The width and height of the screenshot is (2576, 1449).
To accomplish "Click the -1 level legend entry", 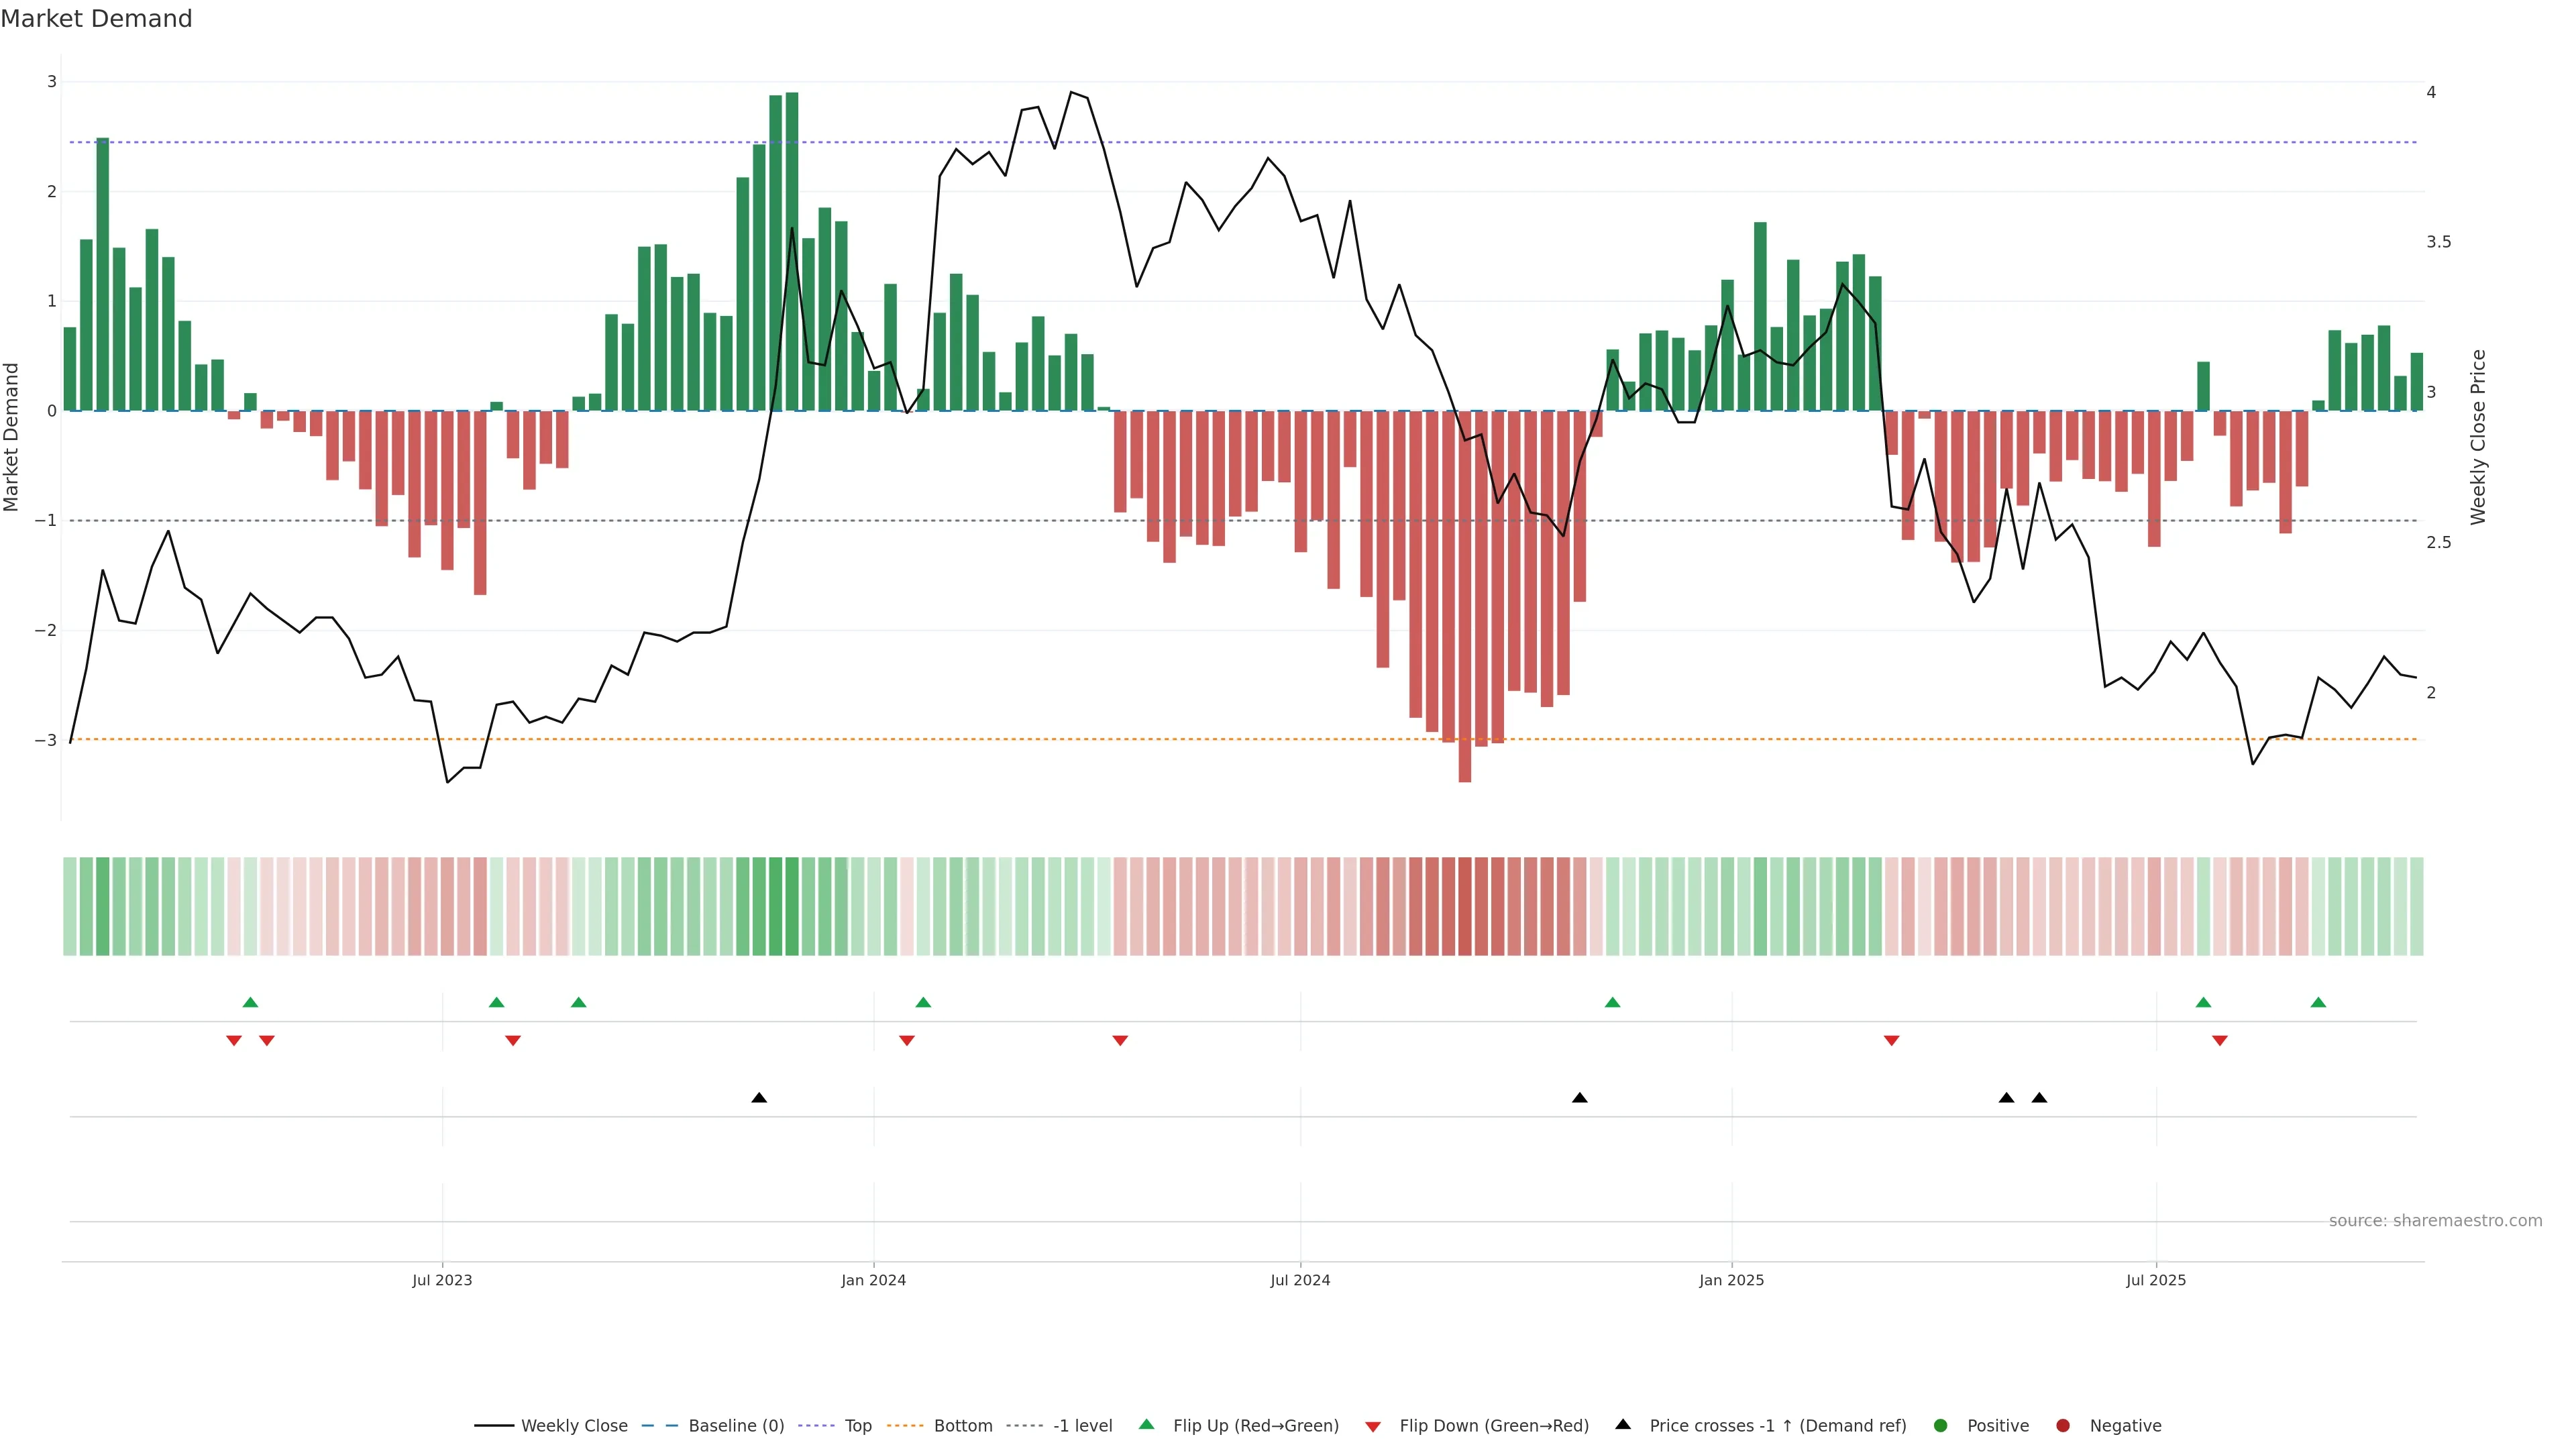I will tap(1082, 1426).
